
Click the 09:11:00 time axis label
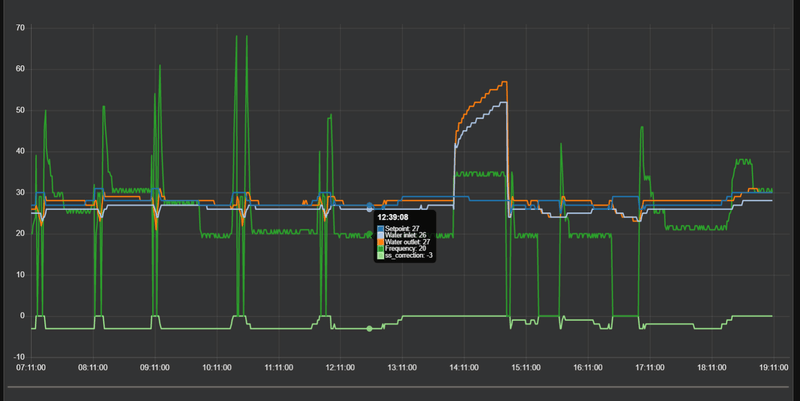pos(155,367)
